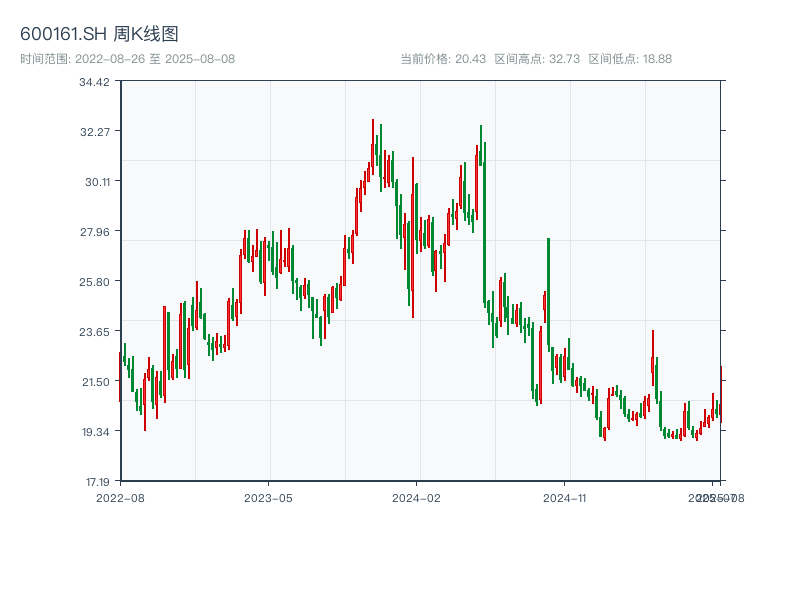Click the x-axis label 2024-11
This screenshot has height=600, width=800.
click(564, 498)
